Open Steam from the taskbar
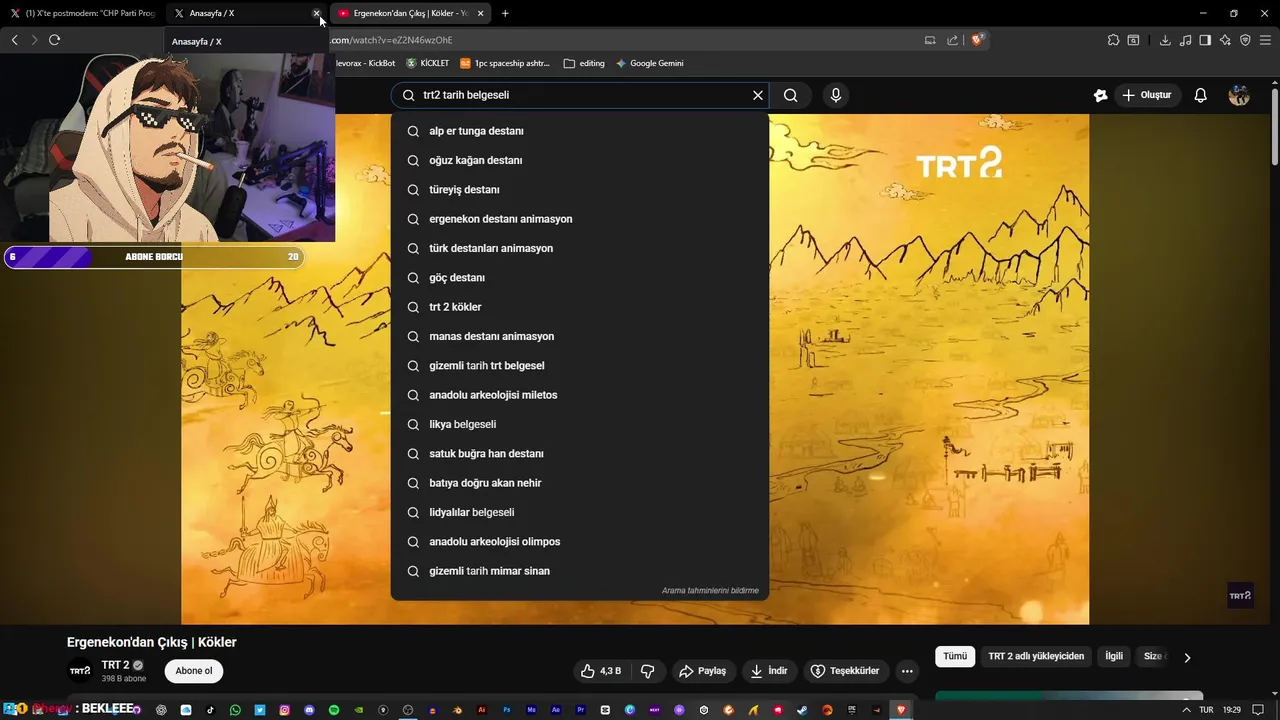 802,710
